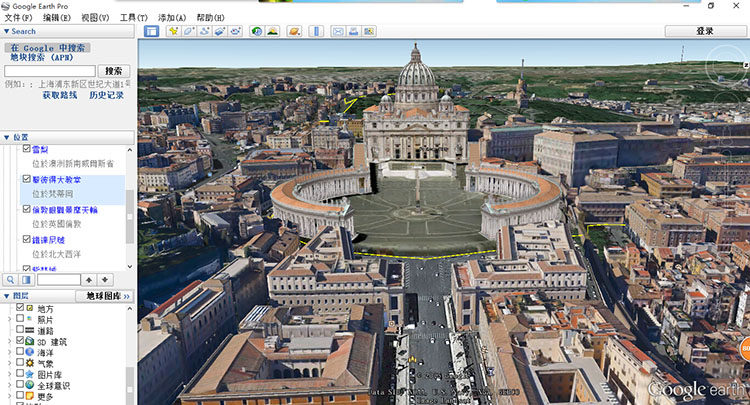Disable the 3D 建筑 layer checkbox

pyautogui.click(x=20, y=340)
